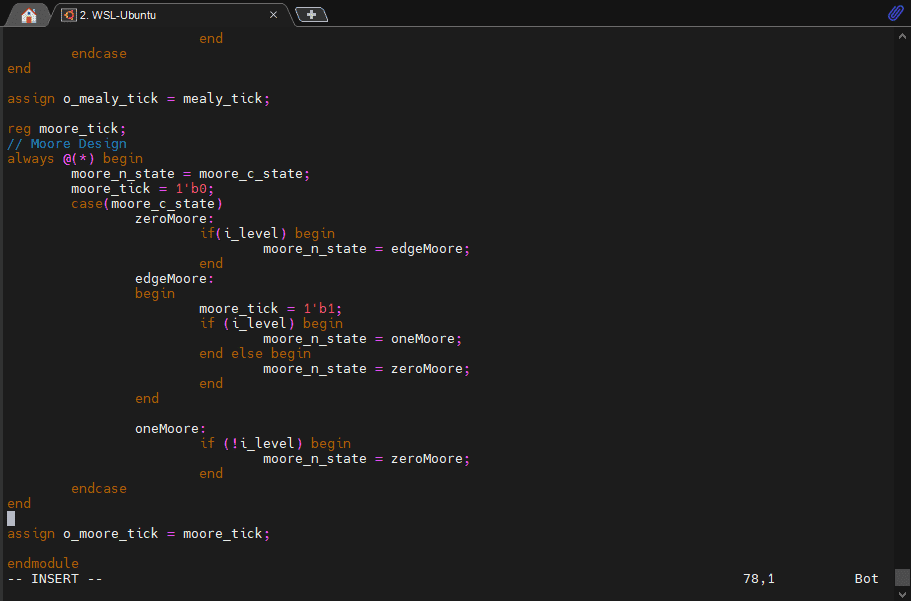
Task: Click "assign o_moore_tick = moore_tick;"
Action: coord(139,534)
